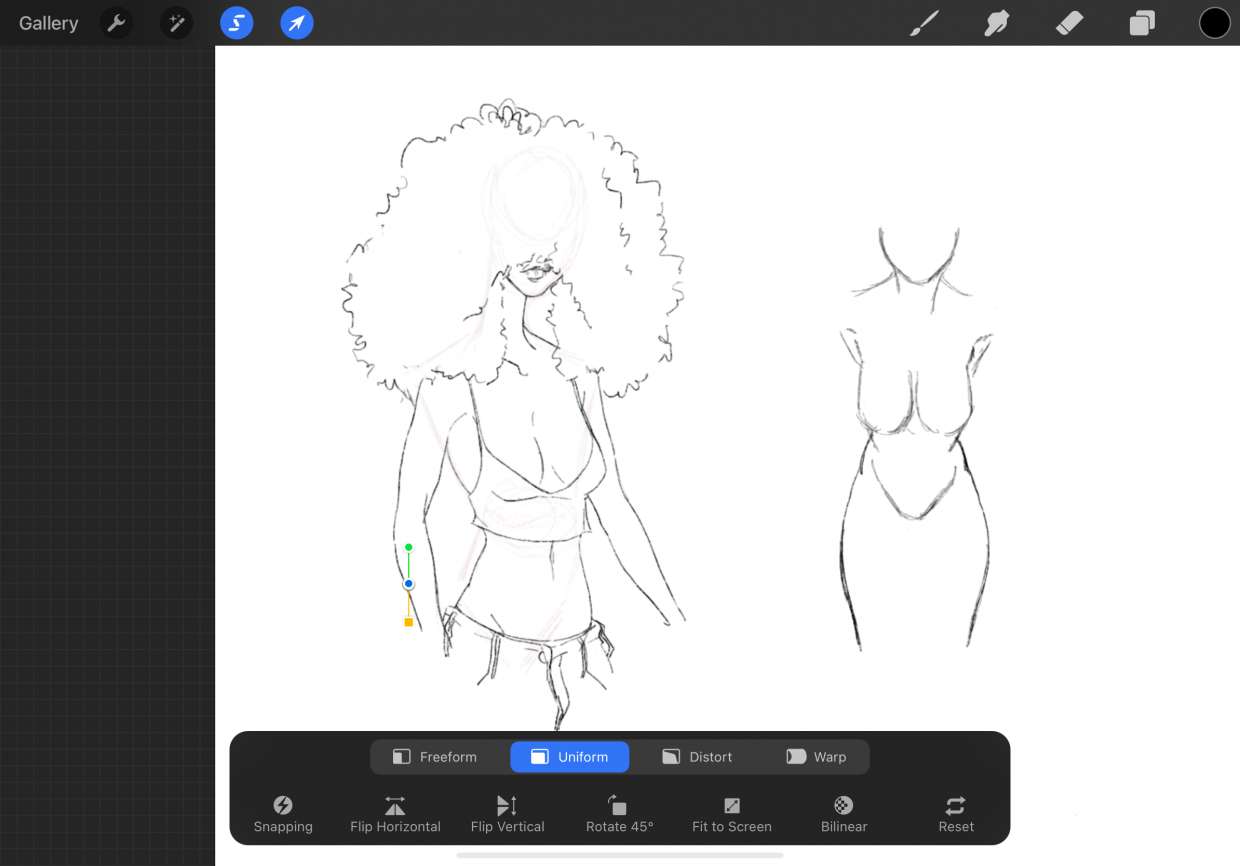Open the Actions wrench menu
Image resolution: width=1240 pixels, height=866 pixels.
click(117, 23)
